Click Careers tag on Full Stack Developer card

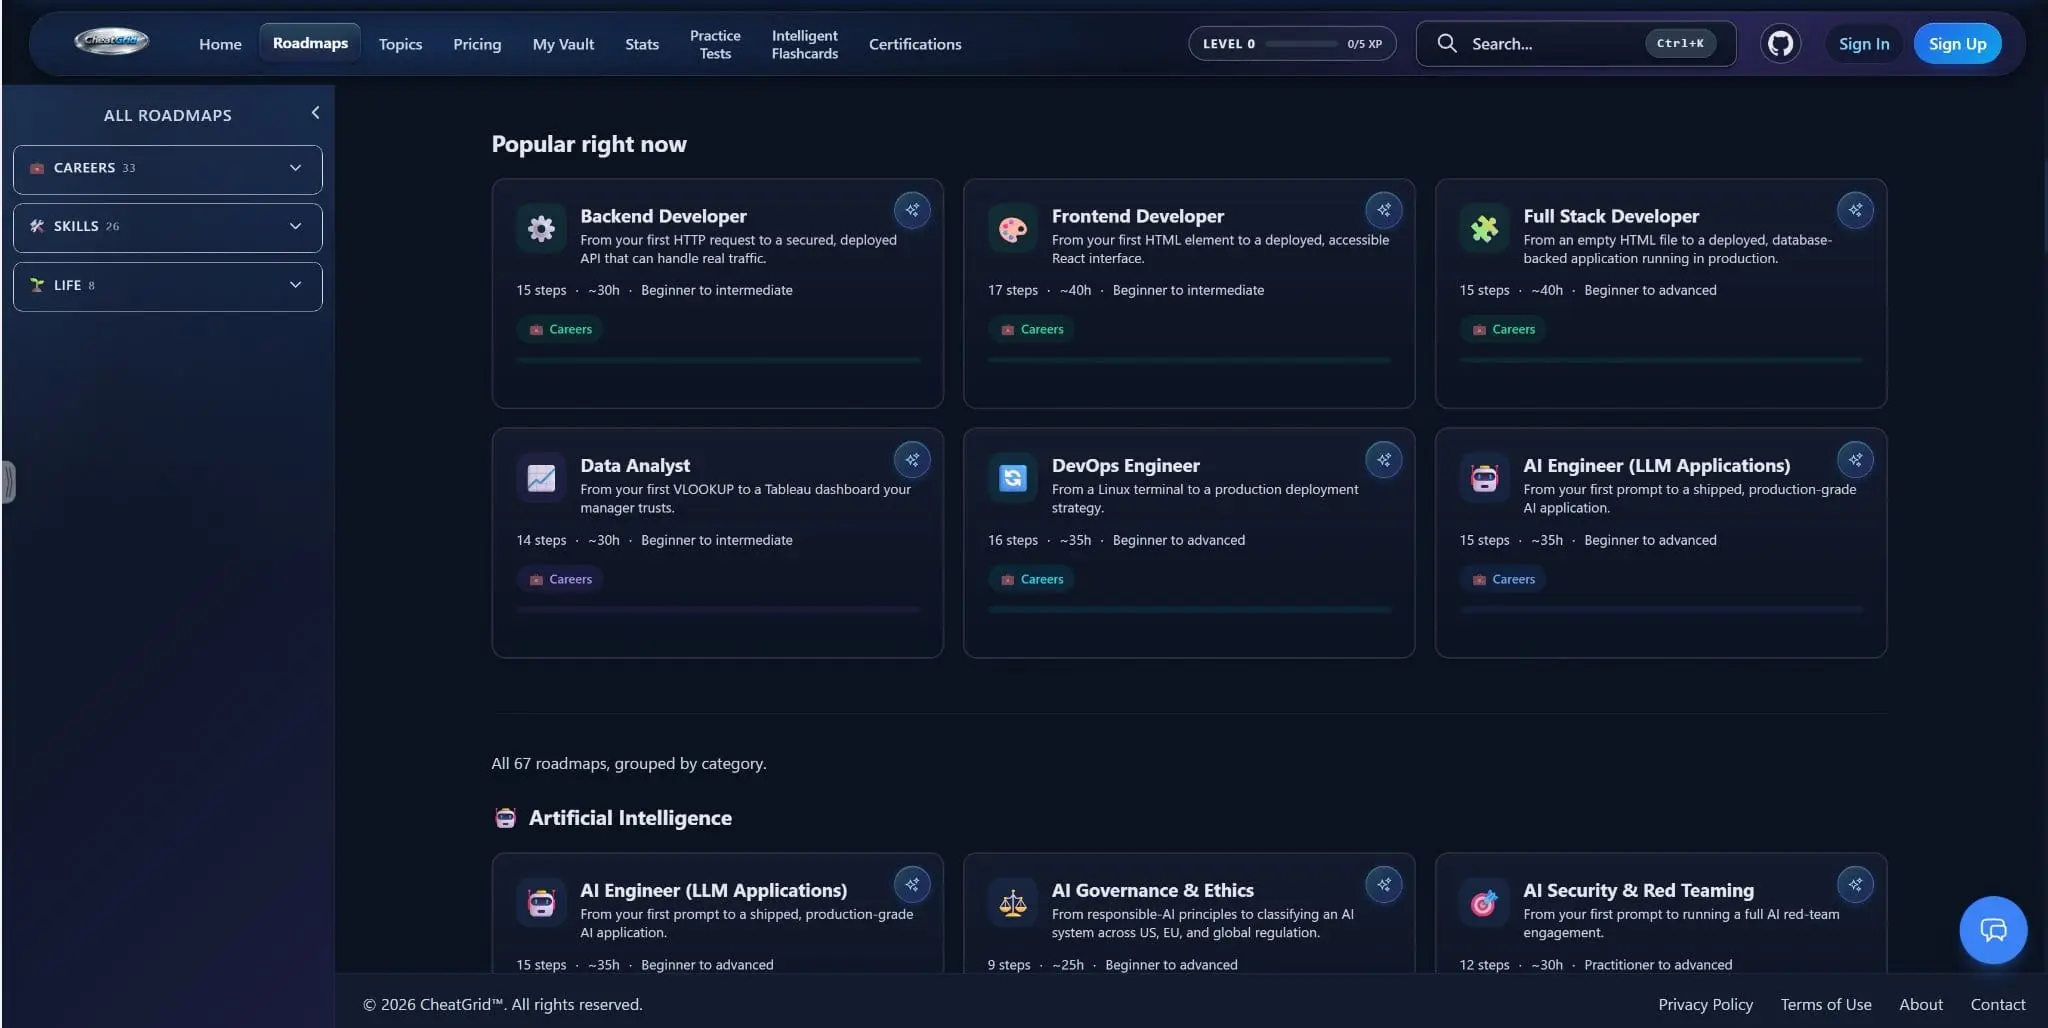(1502, 329)
